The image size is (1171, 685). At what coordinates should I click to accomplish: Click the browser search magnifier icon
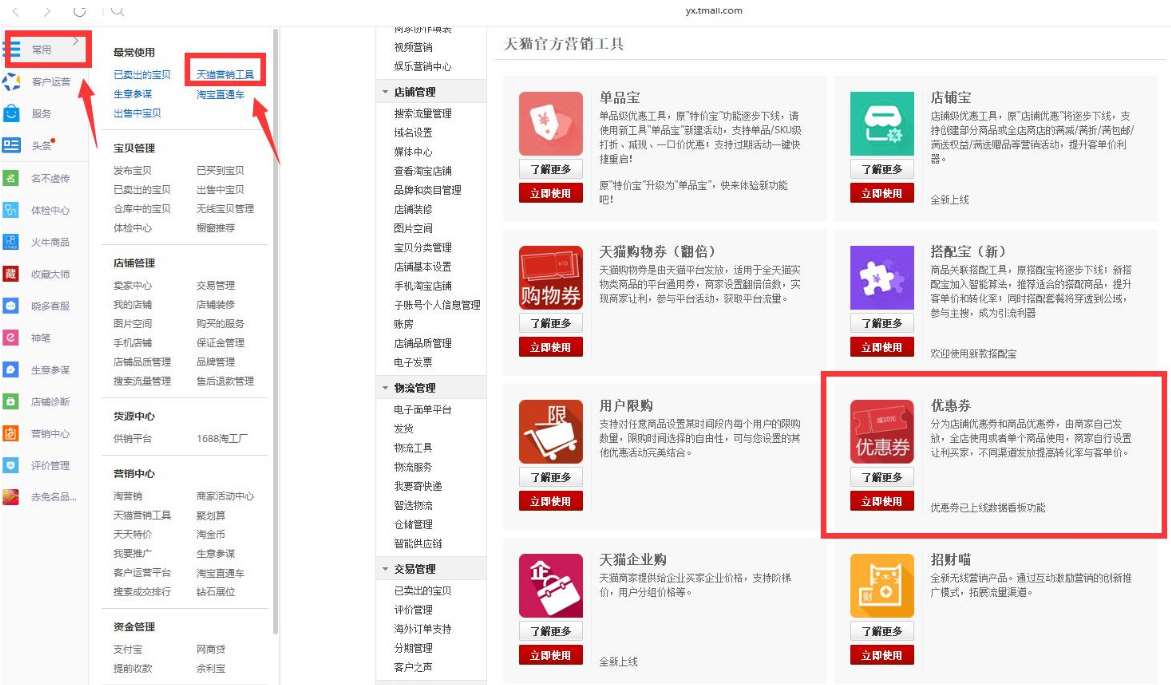(117, 11)
